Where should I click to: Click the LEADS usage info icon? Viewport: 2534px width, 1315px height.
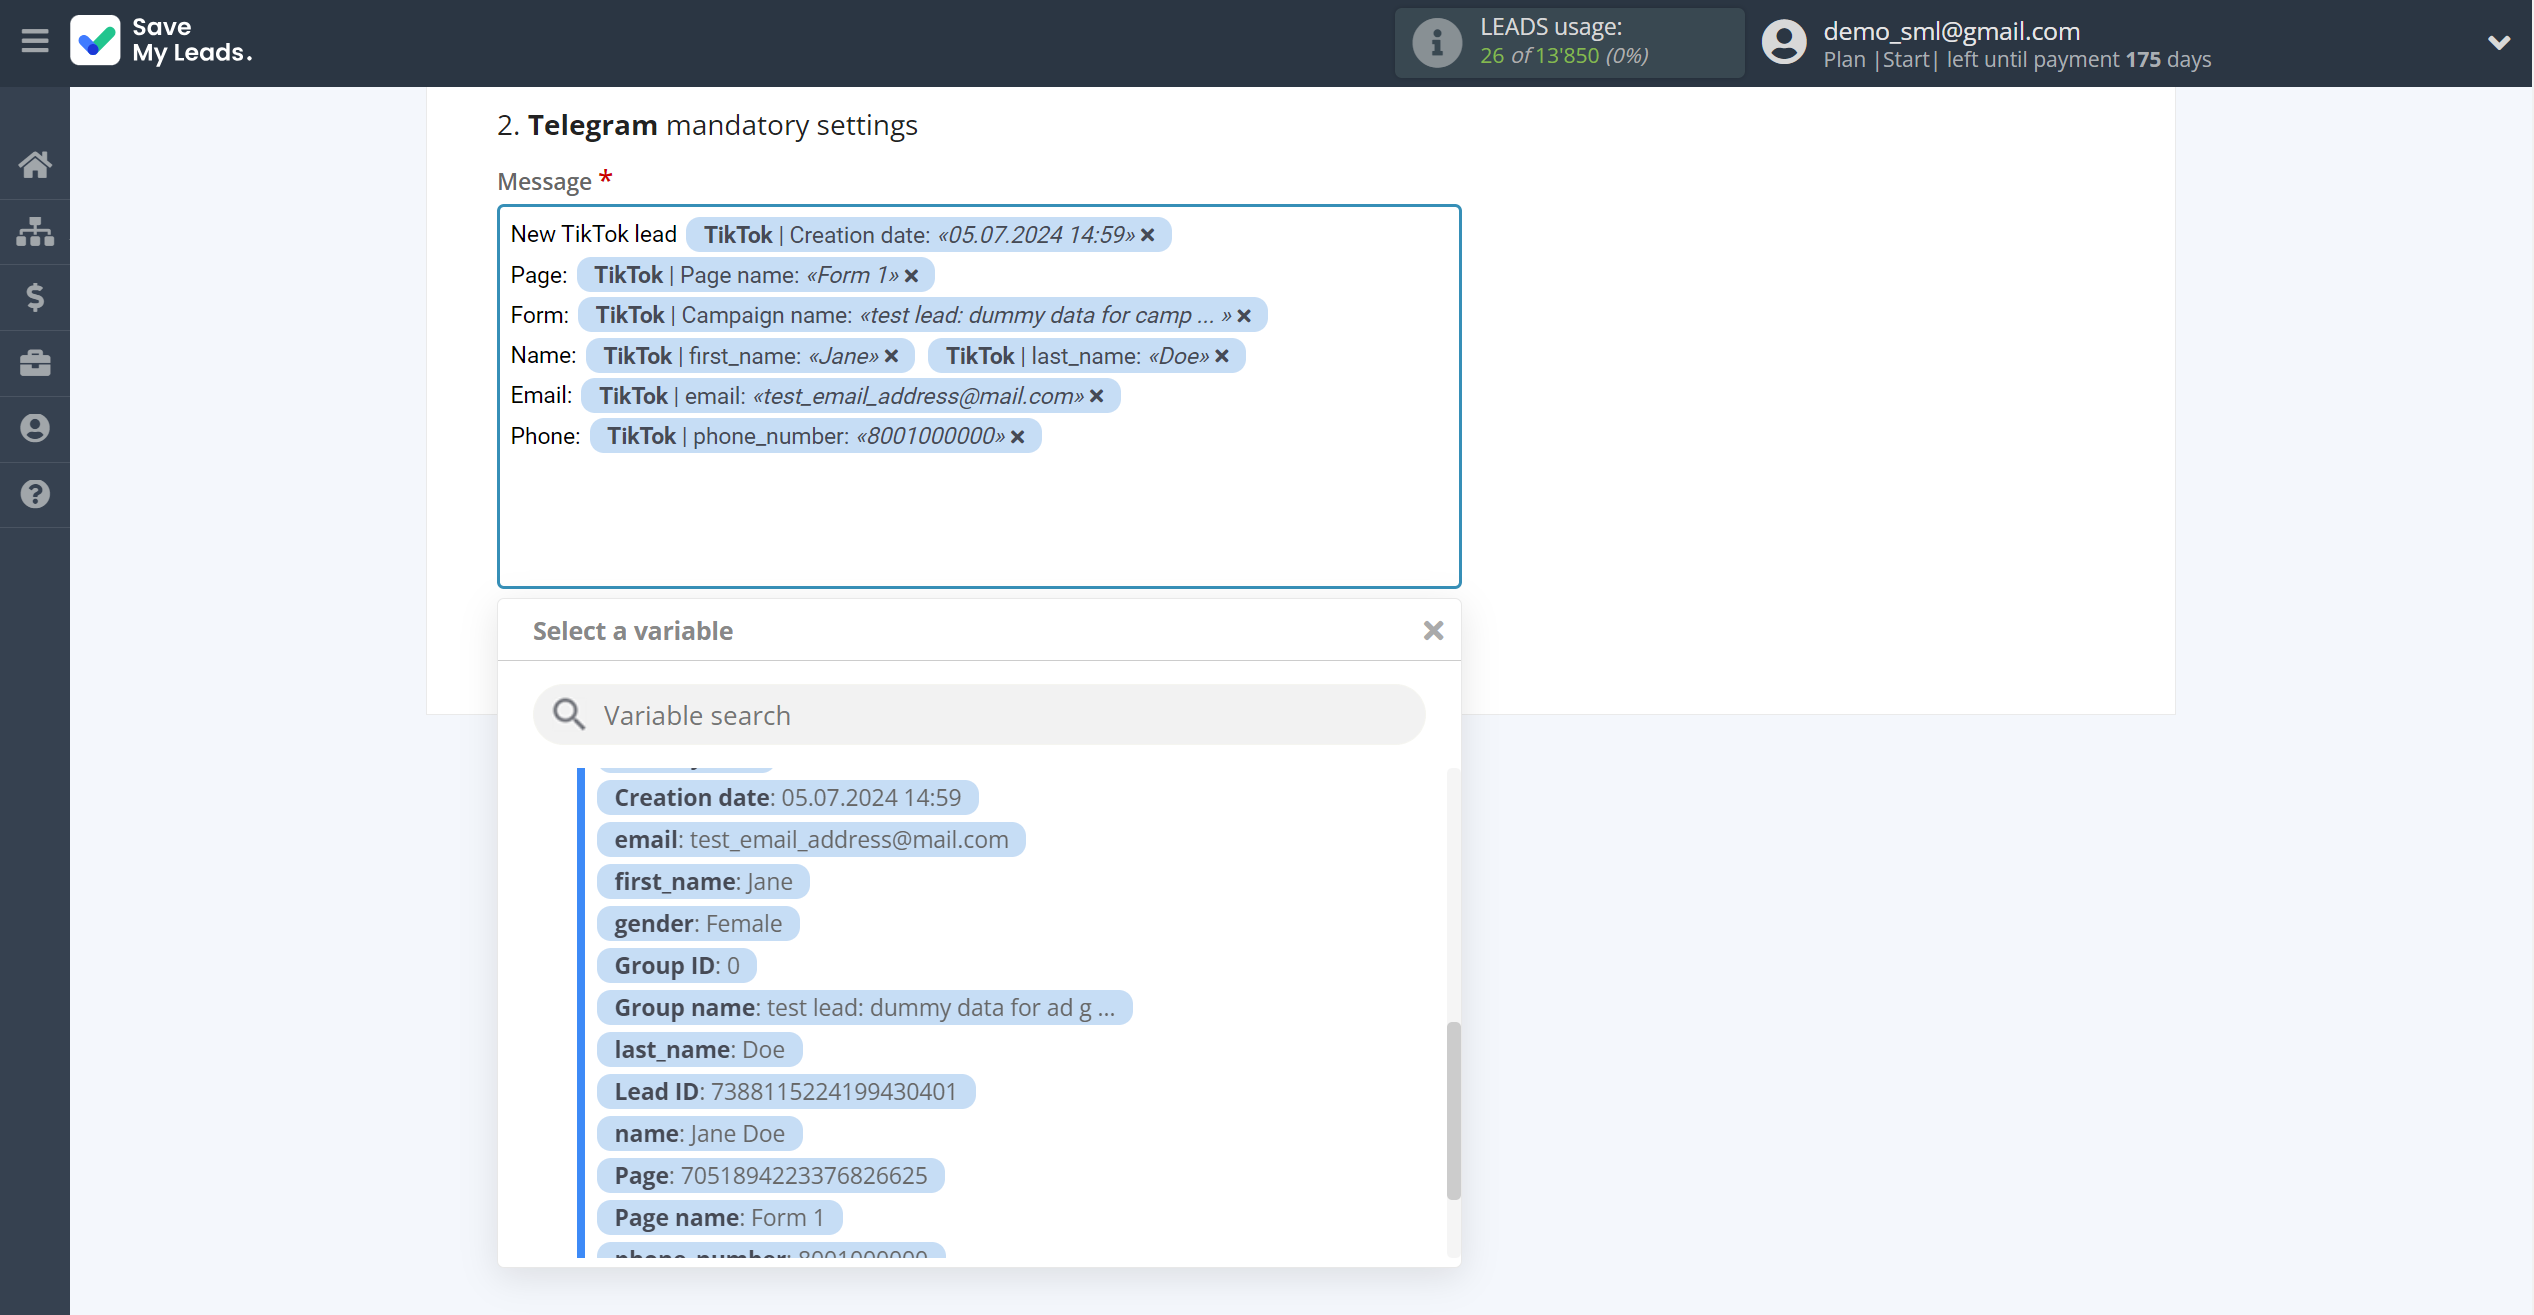point(1437,42)
